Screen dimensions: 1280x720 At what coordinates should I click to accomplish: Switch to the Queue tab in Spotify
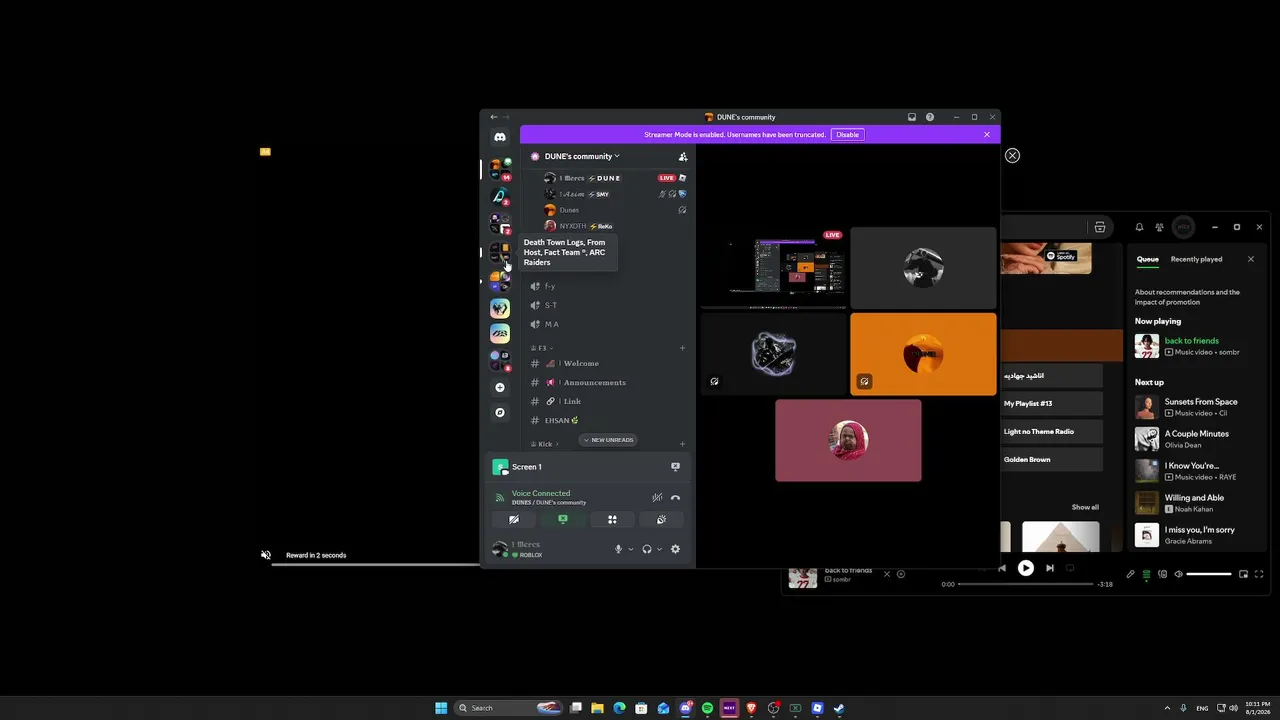click(x=1147, y=259)
